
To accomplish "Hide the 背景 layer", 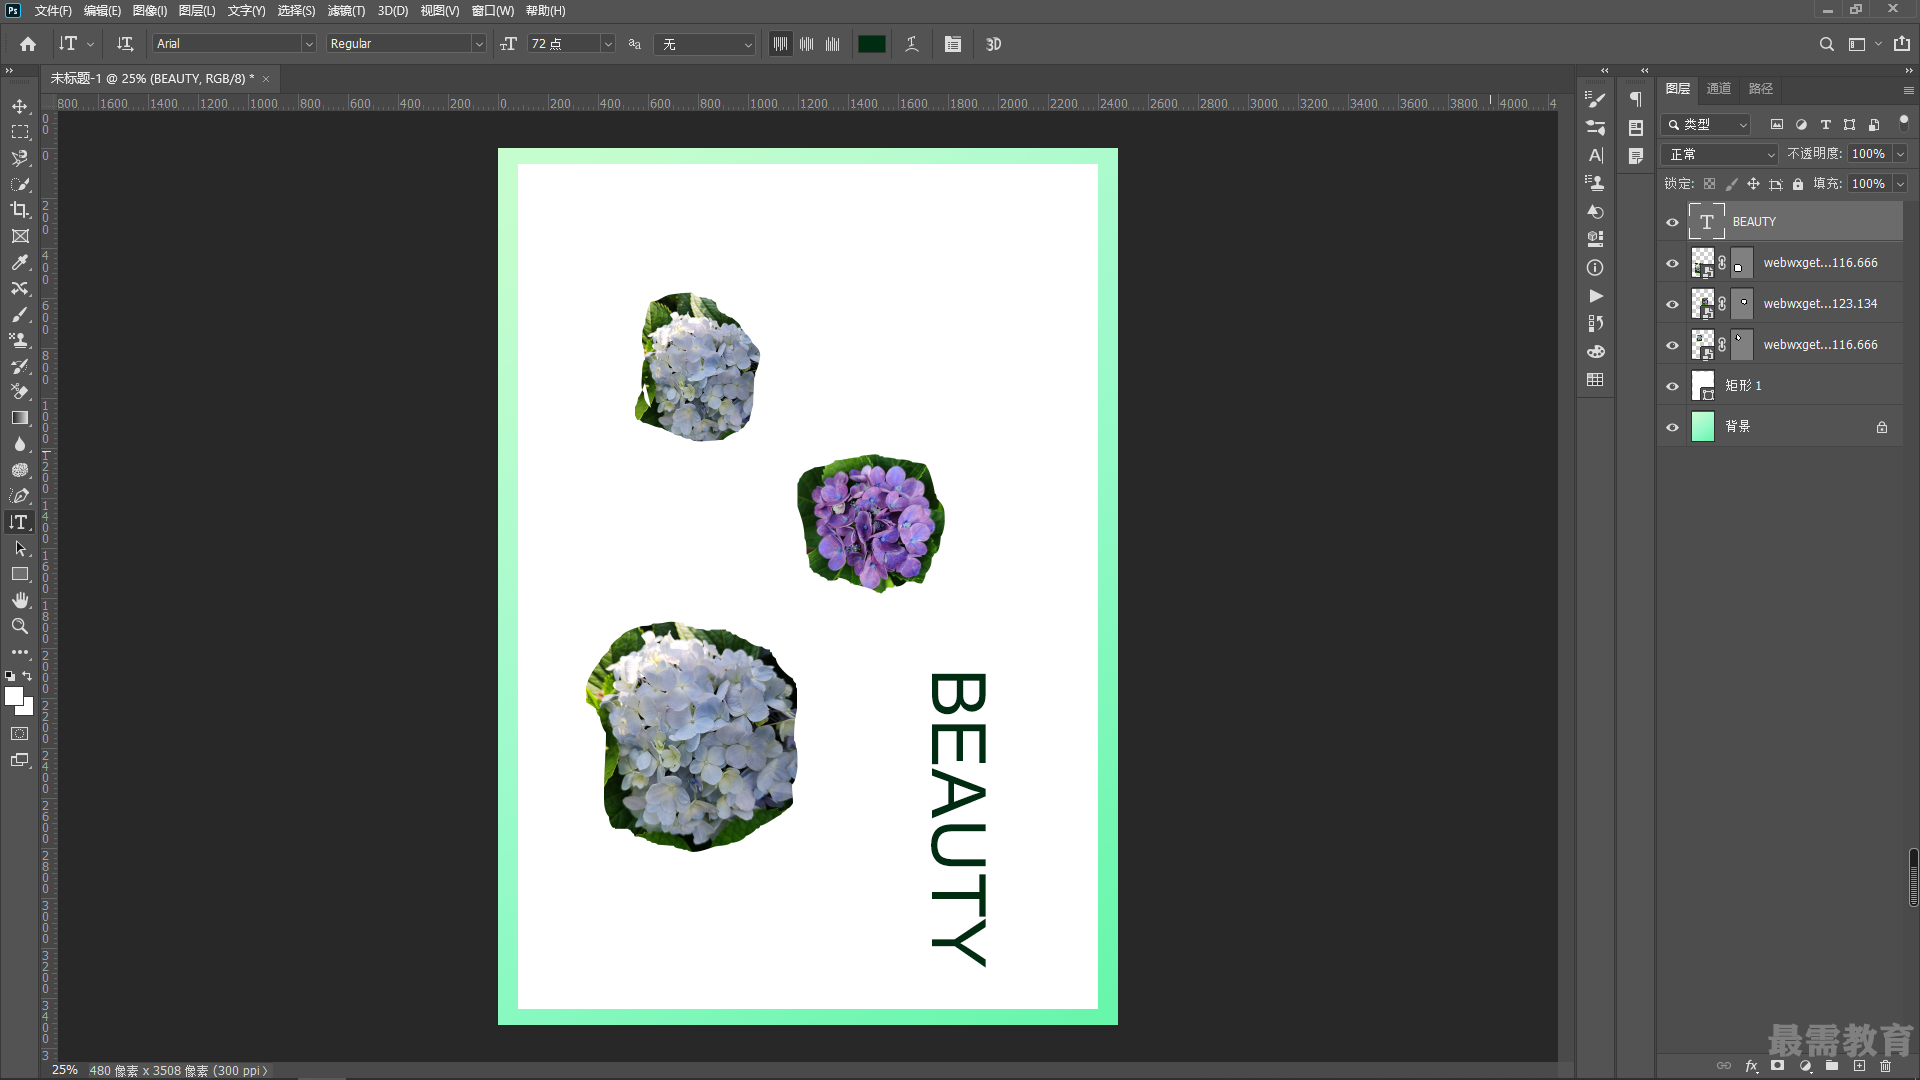I will [x=1672, y=427].
